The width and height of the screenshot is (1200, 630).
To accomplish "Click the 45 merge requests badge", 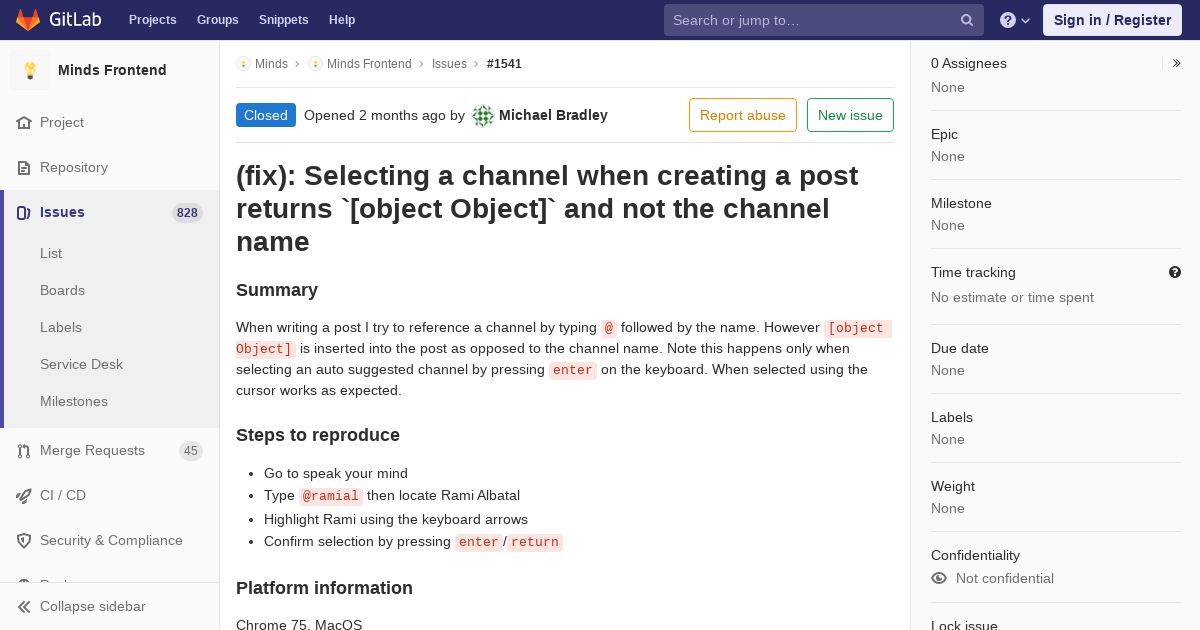I will click(x=191, y=451).
